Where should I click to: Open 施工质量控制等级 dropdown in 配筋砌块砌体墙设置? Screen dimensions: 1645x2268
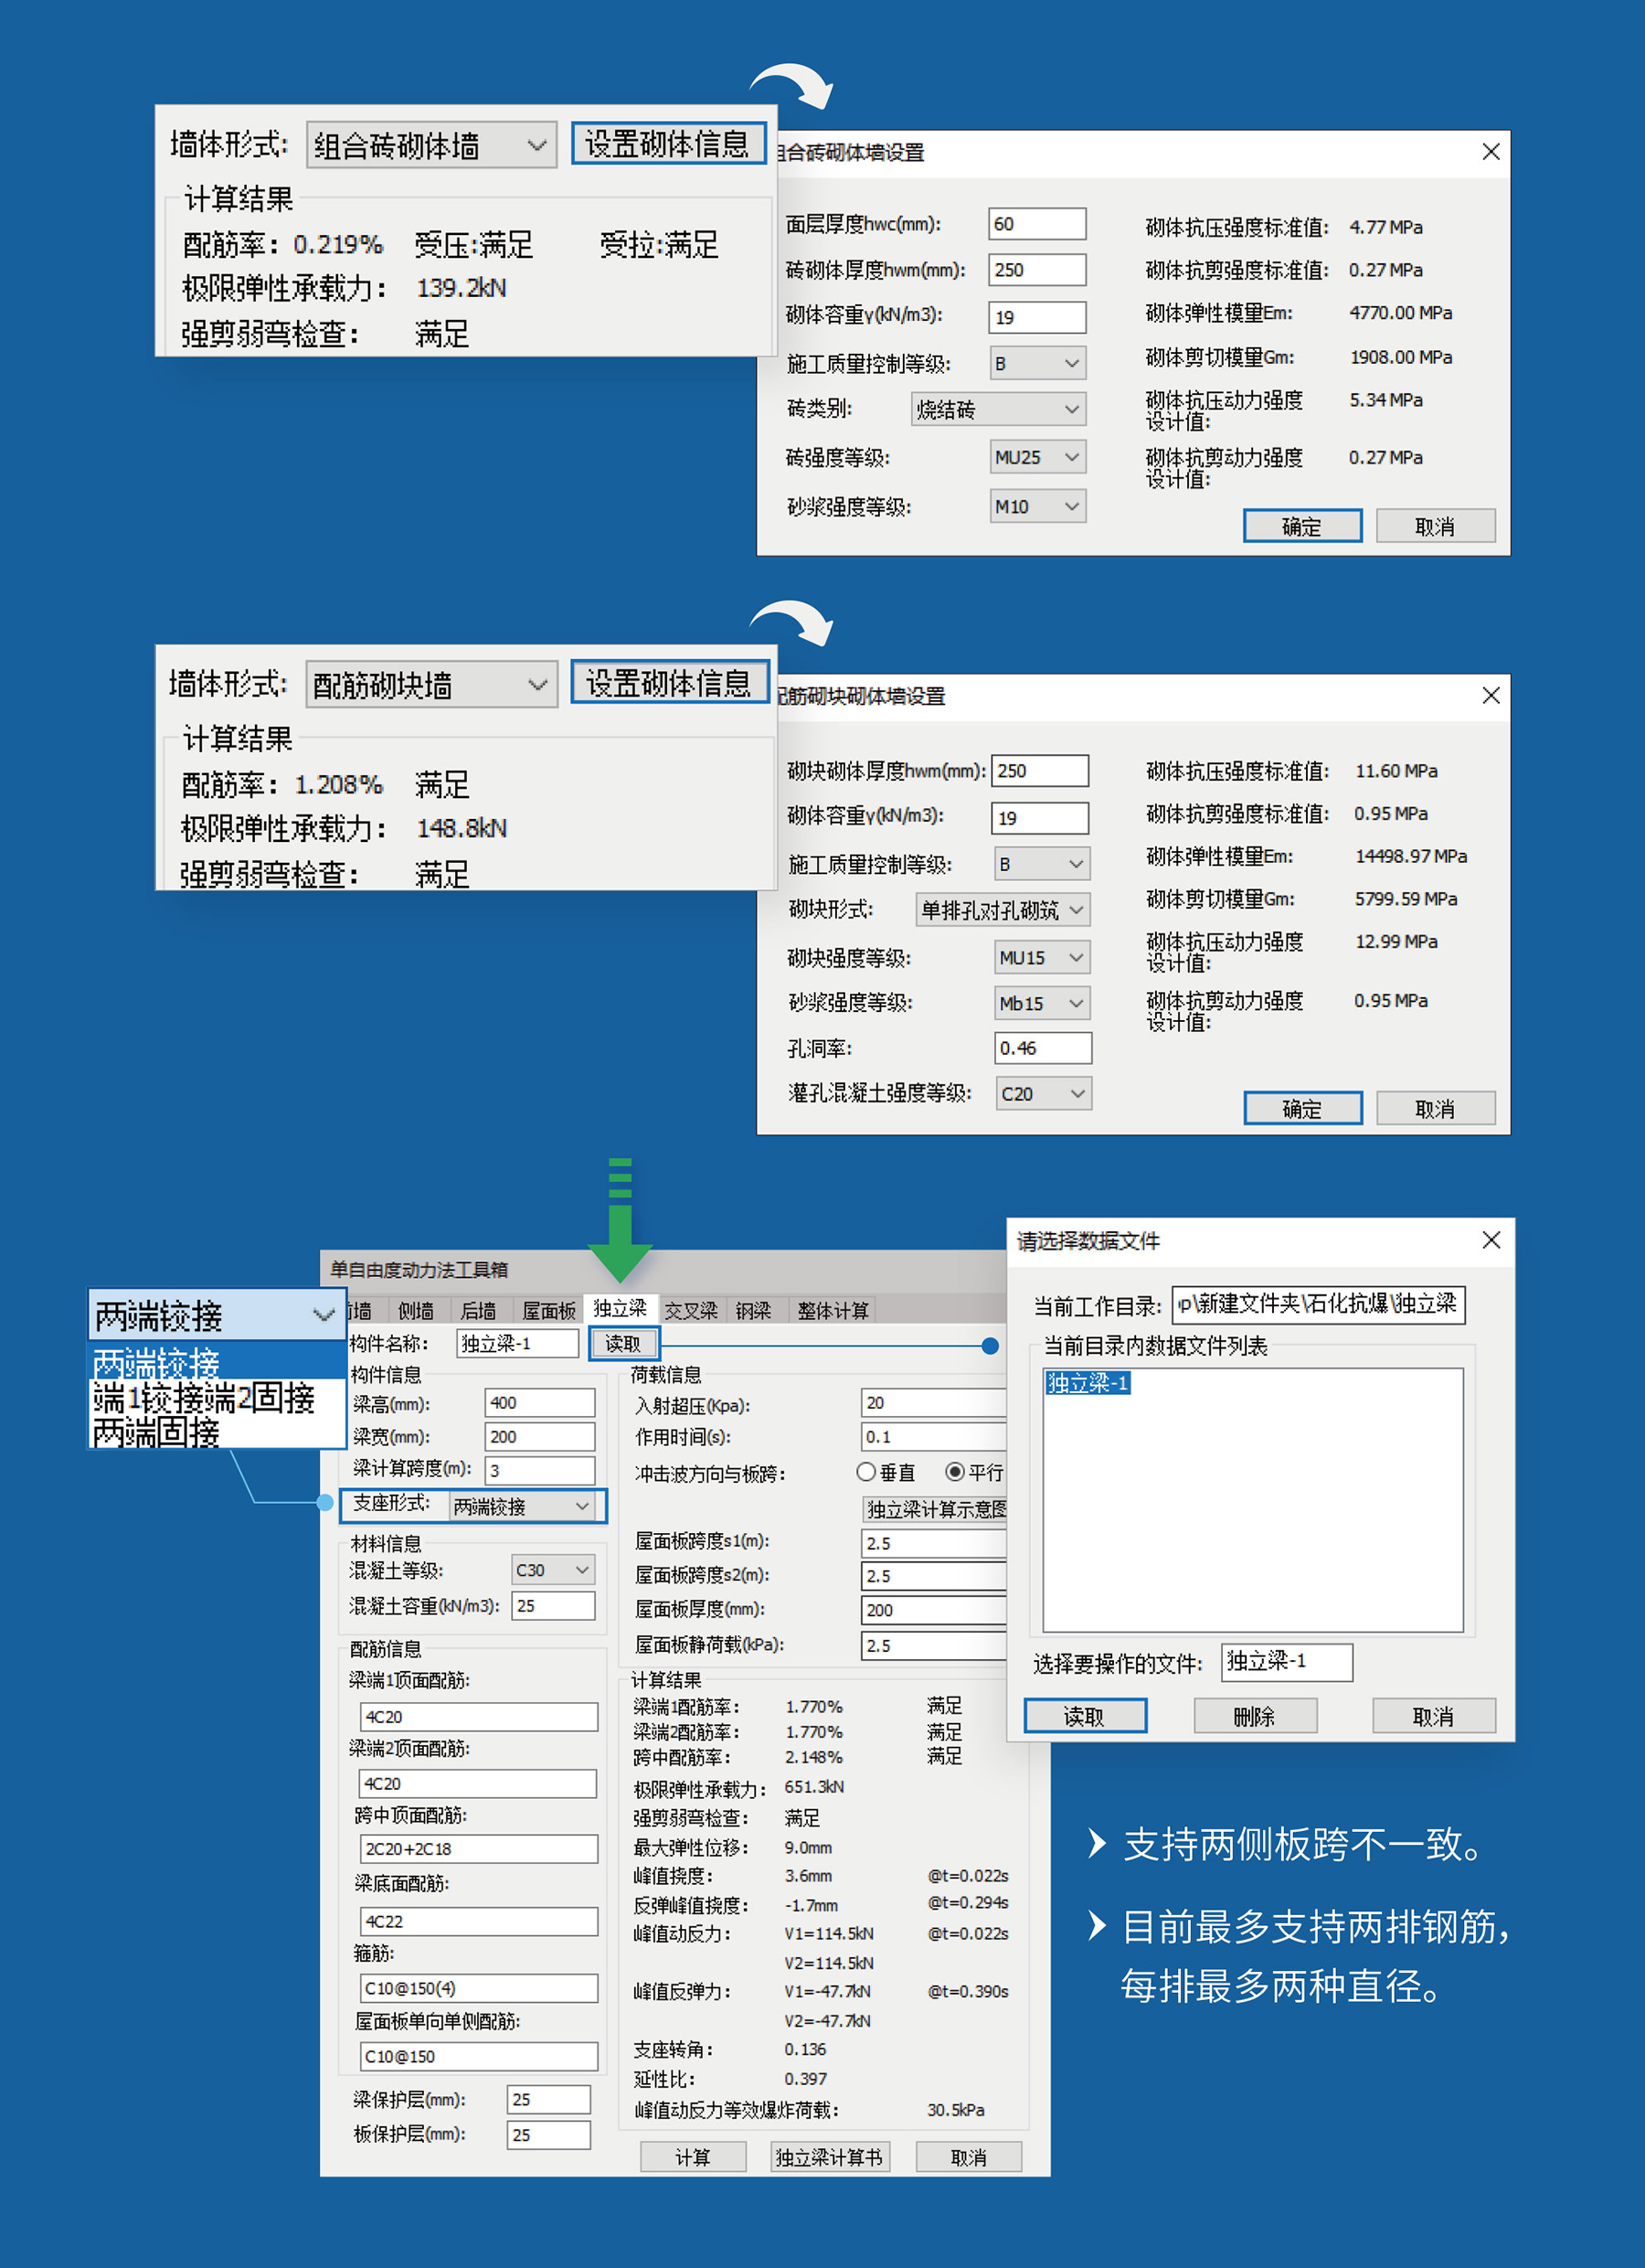(1042, 864)
